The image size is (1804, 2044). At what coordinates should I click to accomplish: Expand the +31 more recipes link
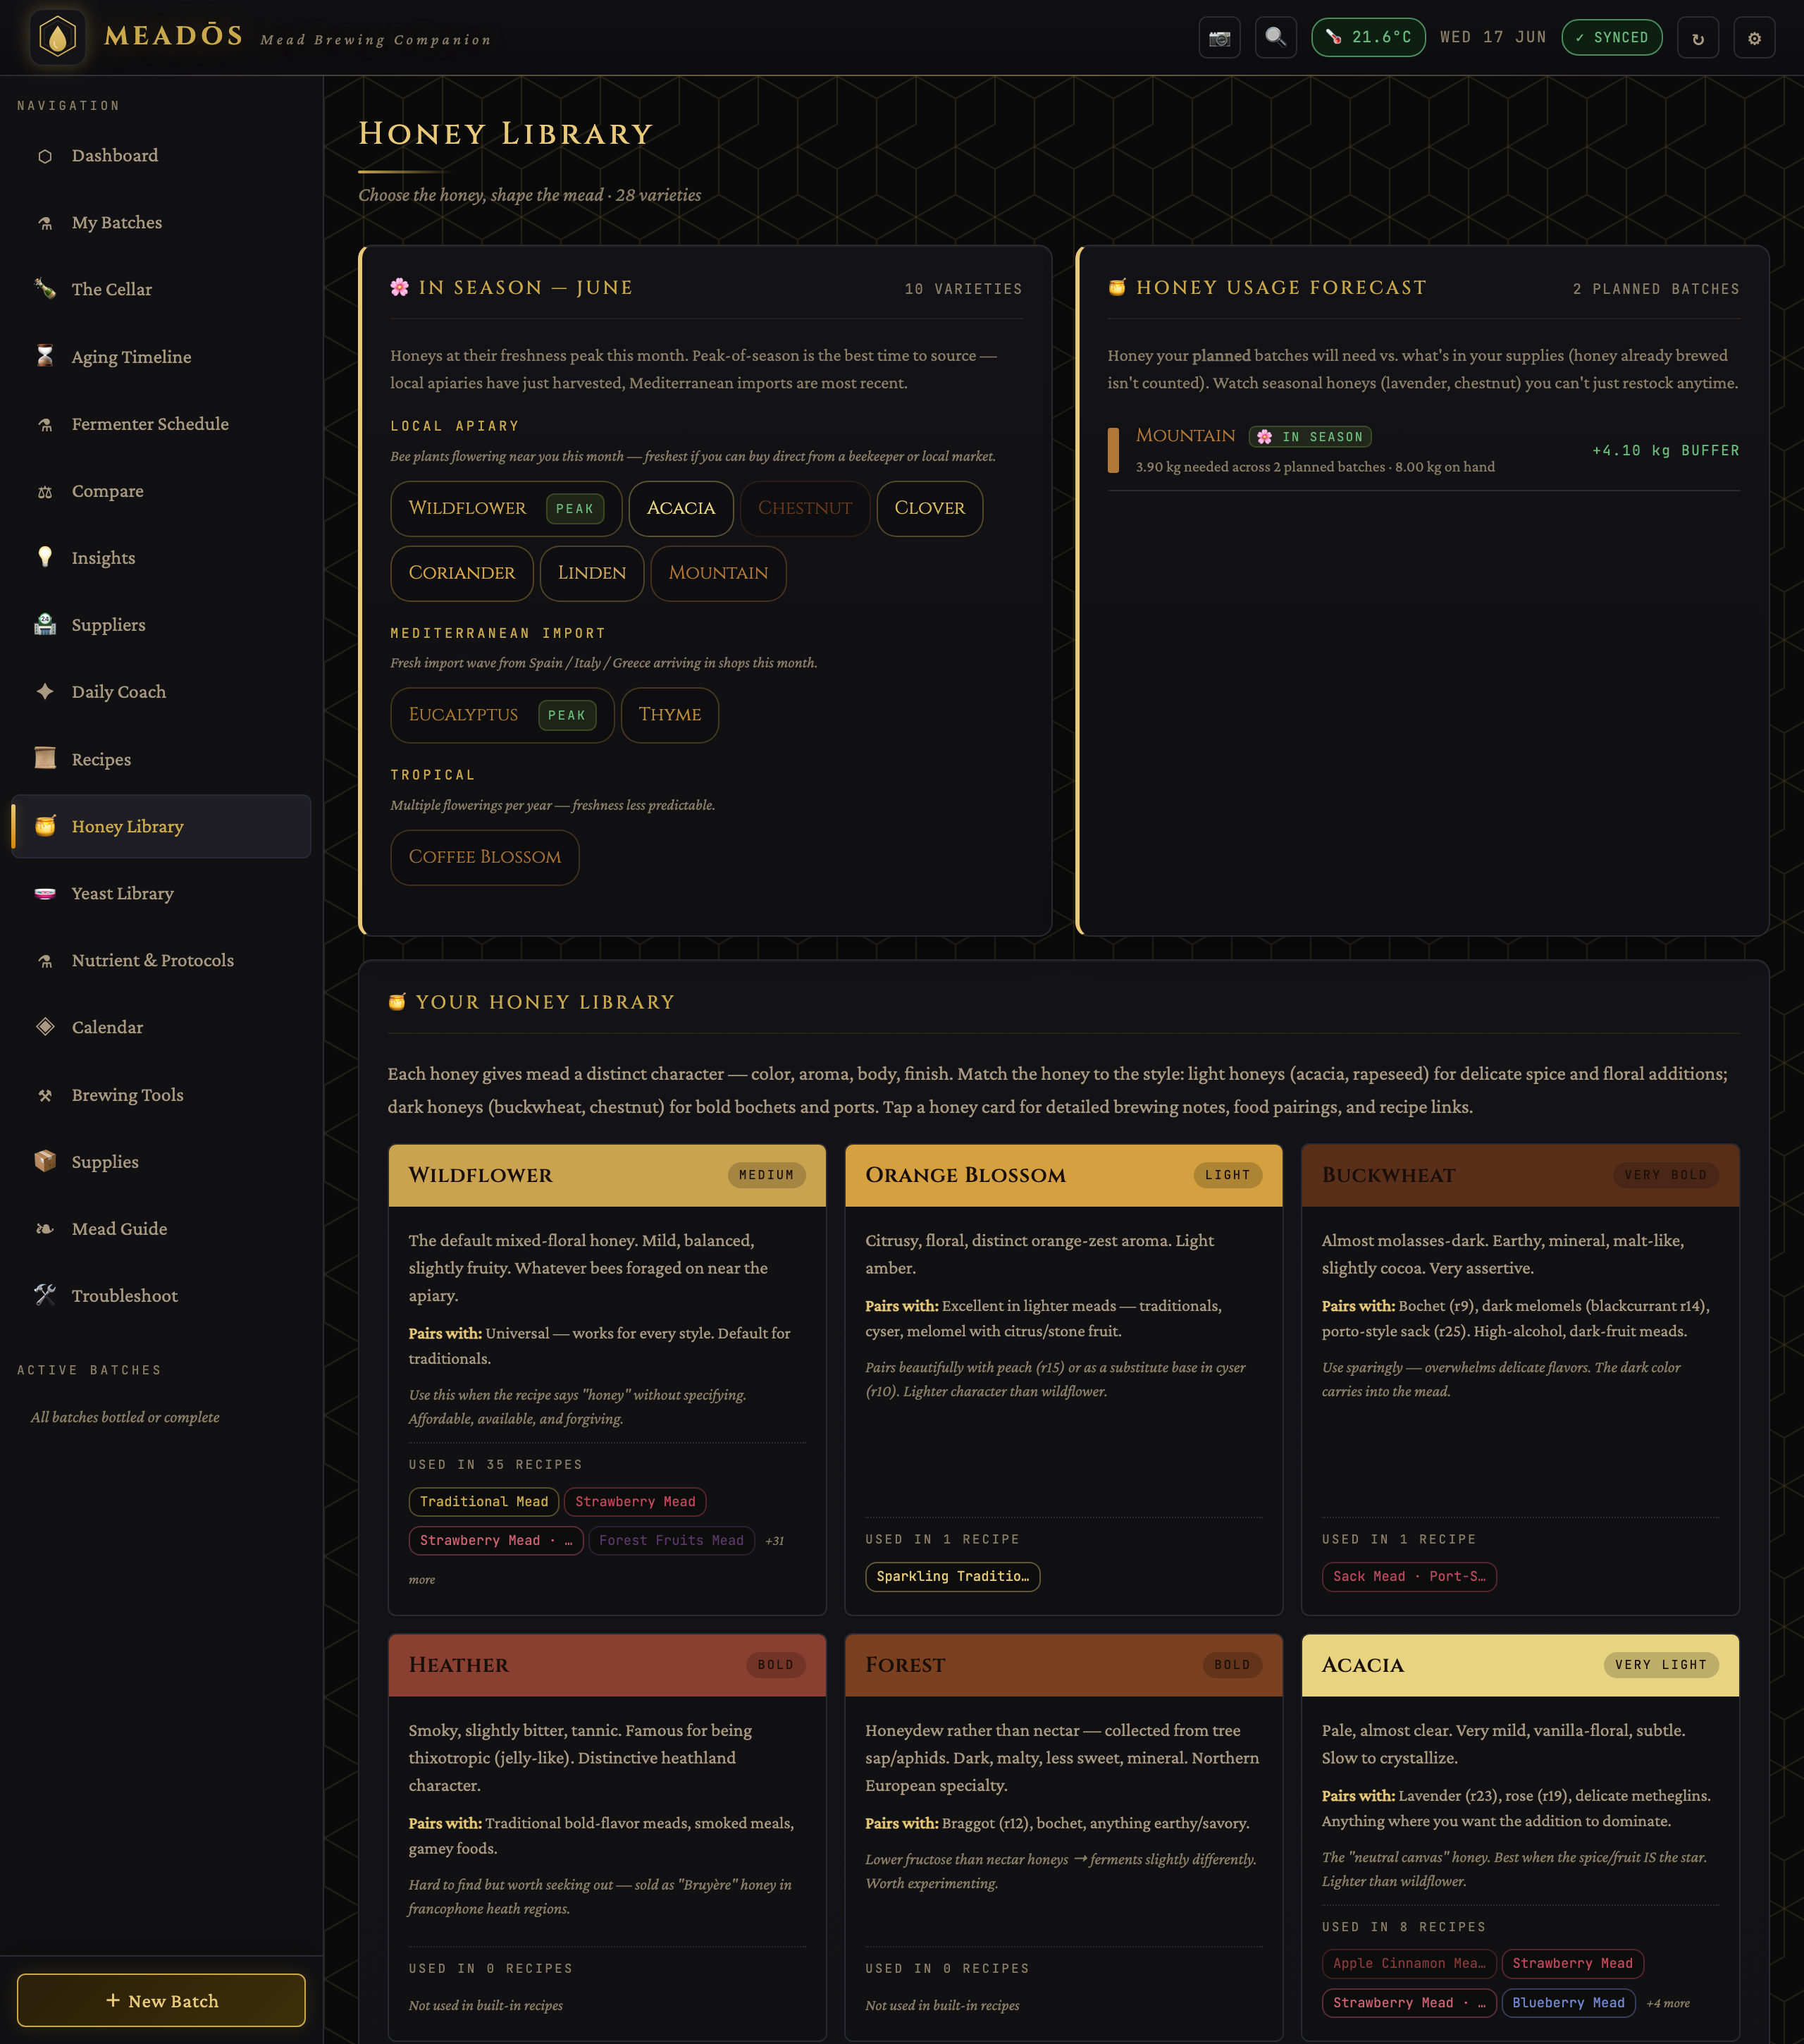pos(774,1541)
